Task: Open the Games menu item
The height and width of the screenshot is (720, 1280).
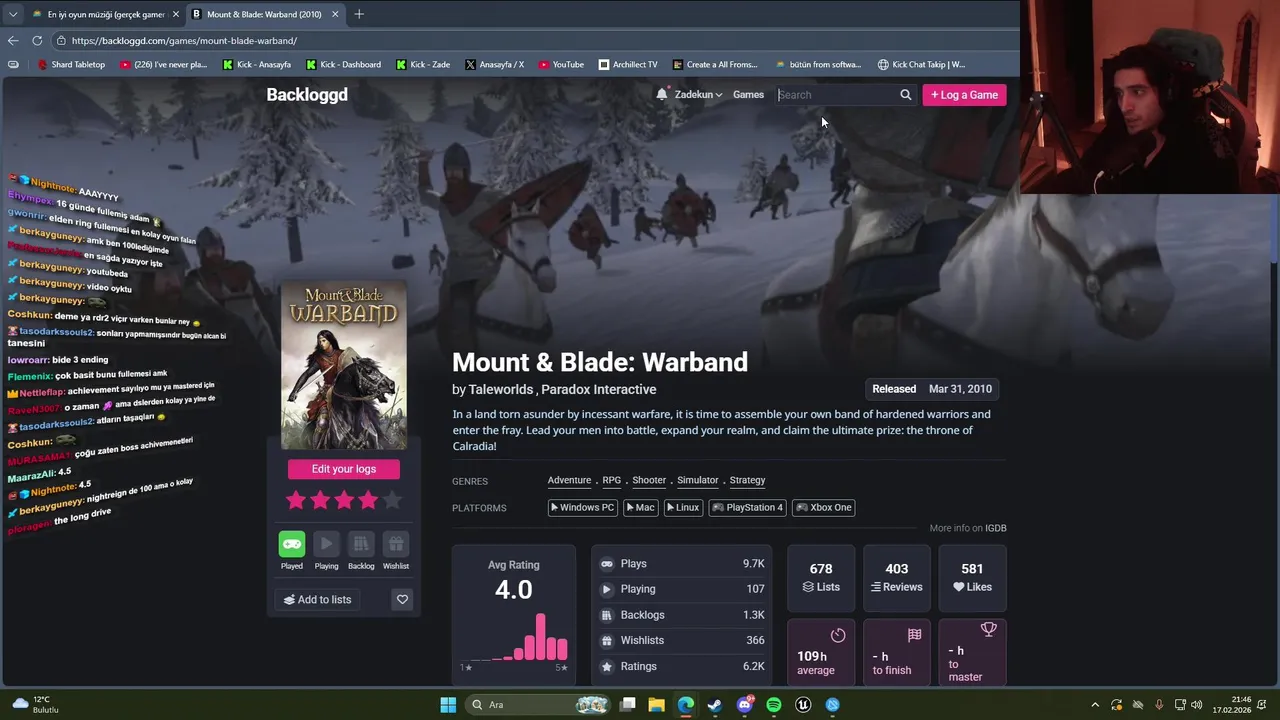Action: point(748,95)
